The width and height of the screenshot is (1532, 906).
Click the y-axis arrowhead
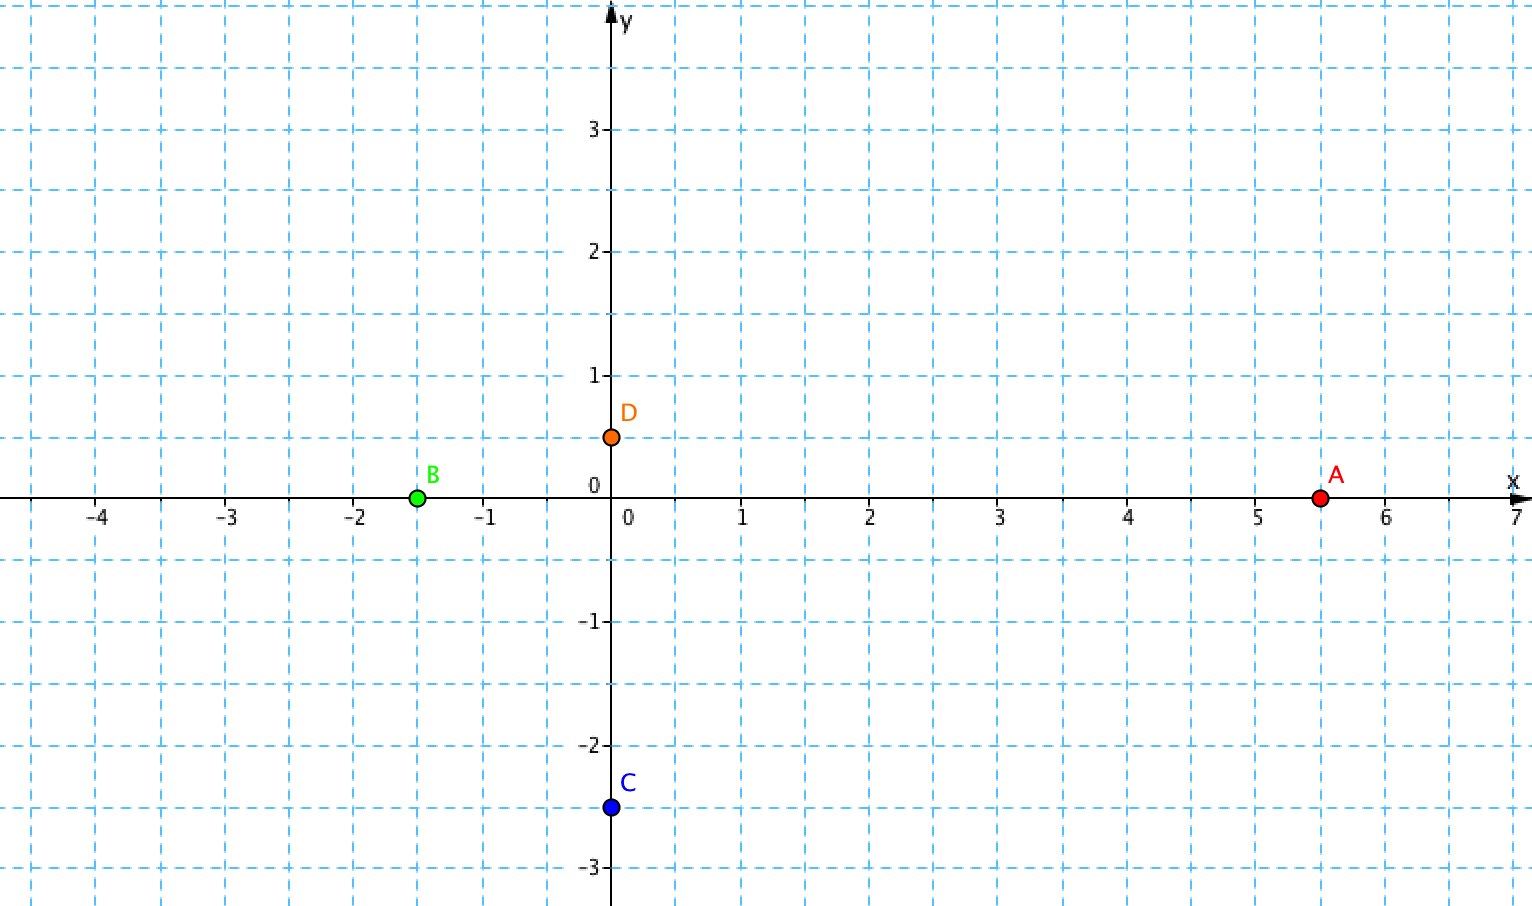click(x=611, y=13)
